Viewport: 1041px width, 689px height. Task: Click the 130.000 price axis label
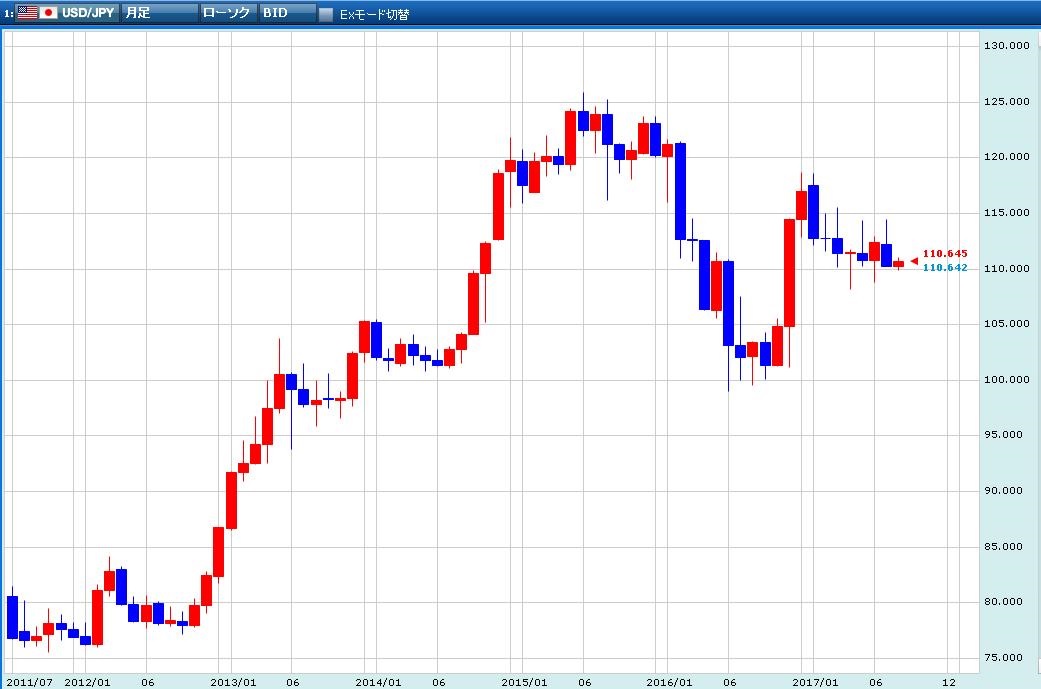pyautogui.click(x=1006, y=45)
